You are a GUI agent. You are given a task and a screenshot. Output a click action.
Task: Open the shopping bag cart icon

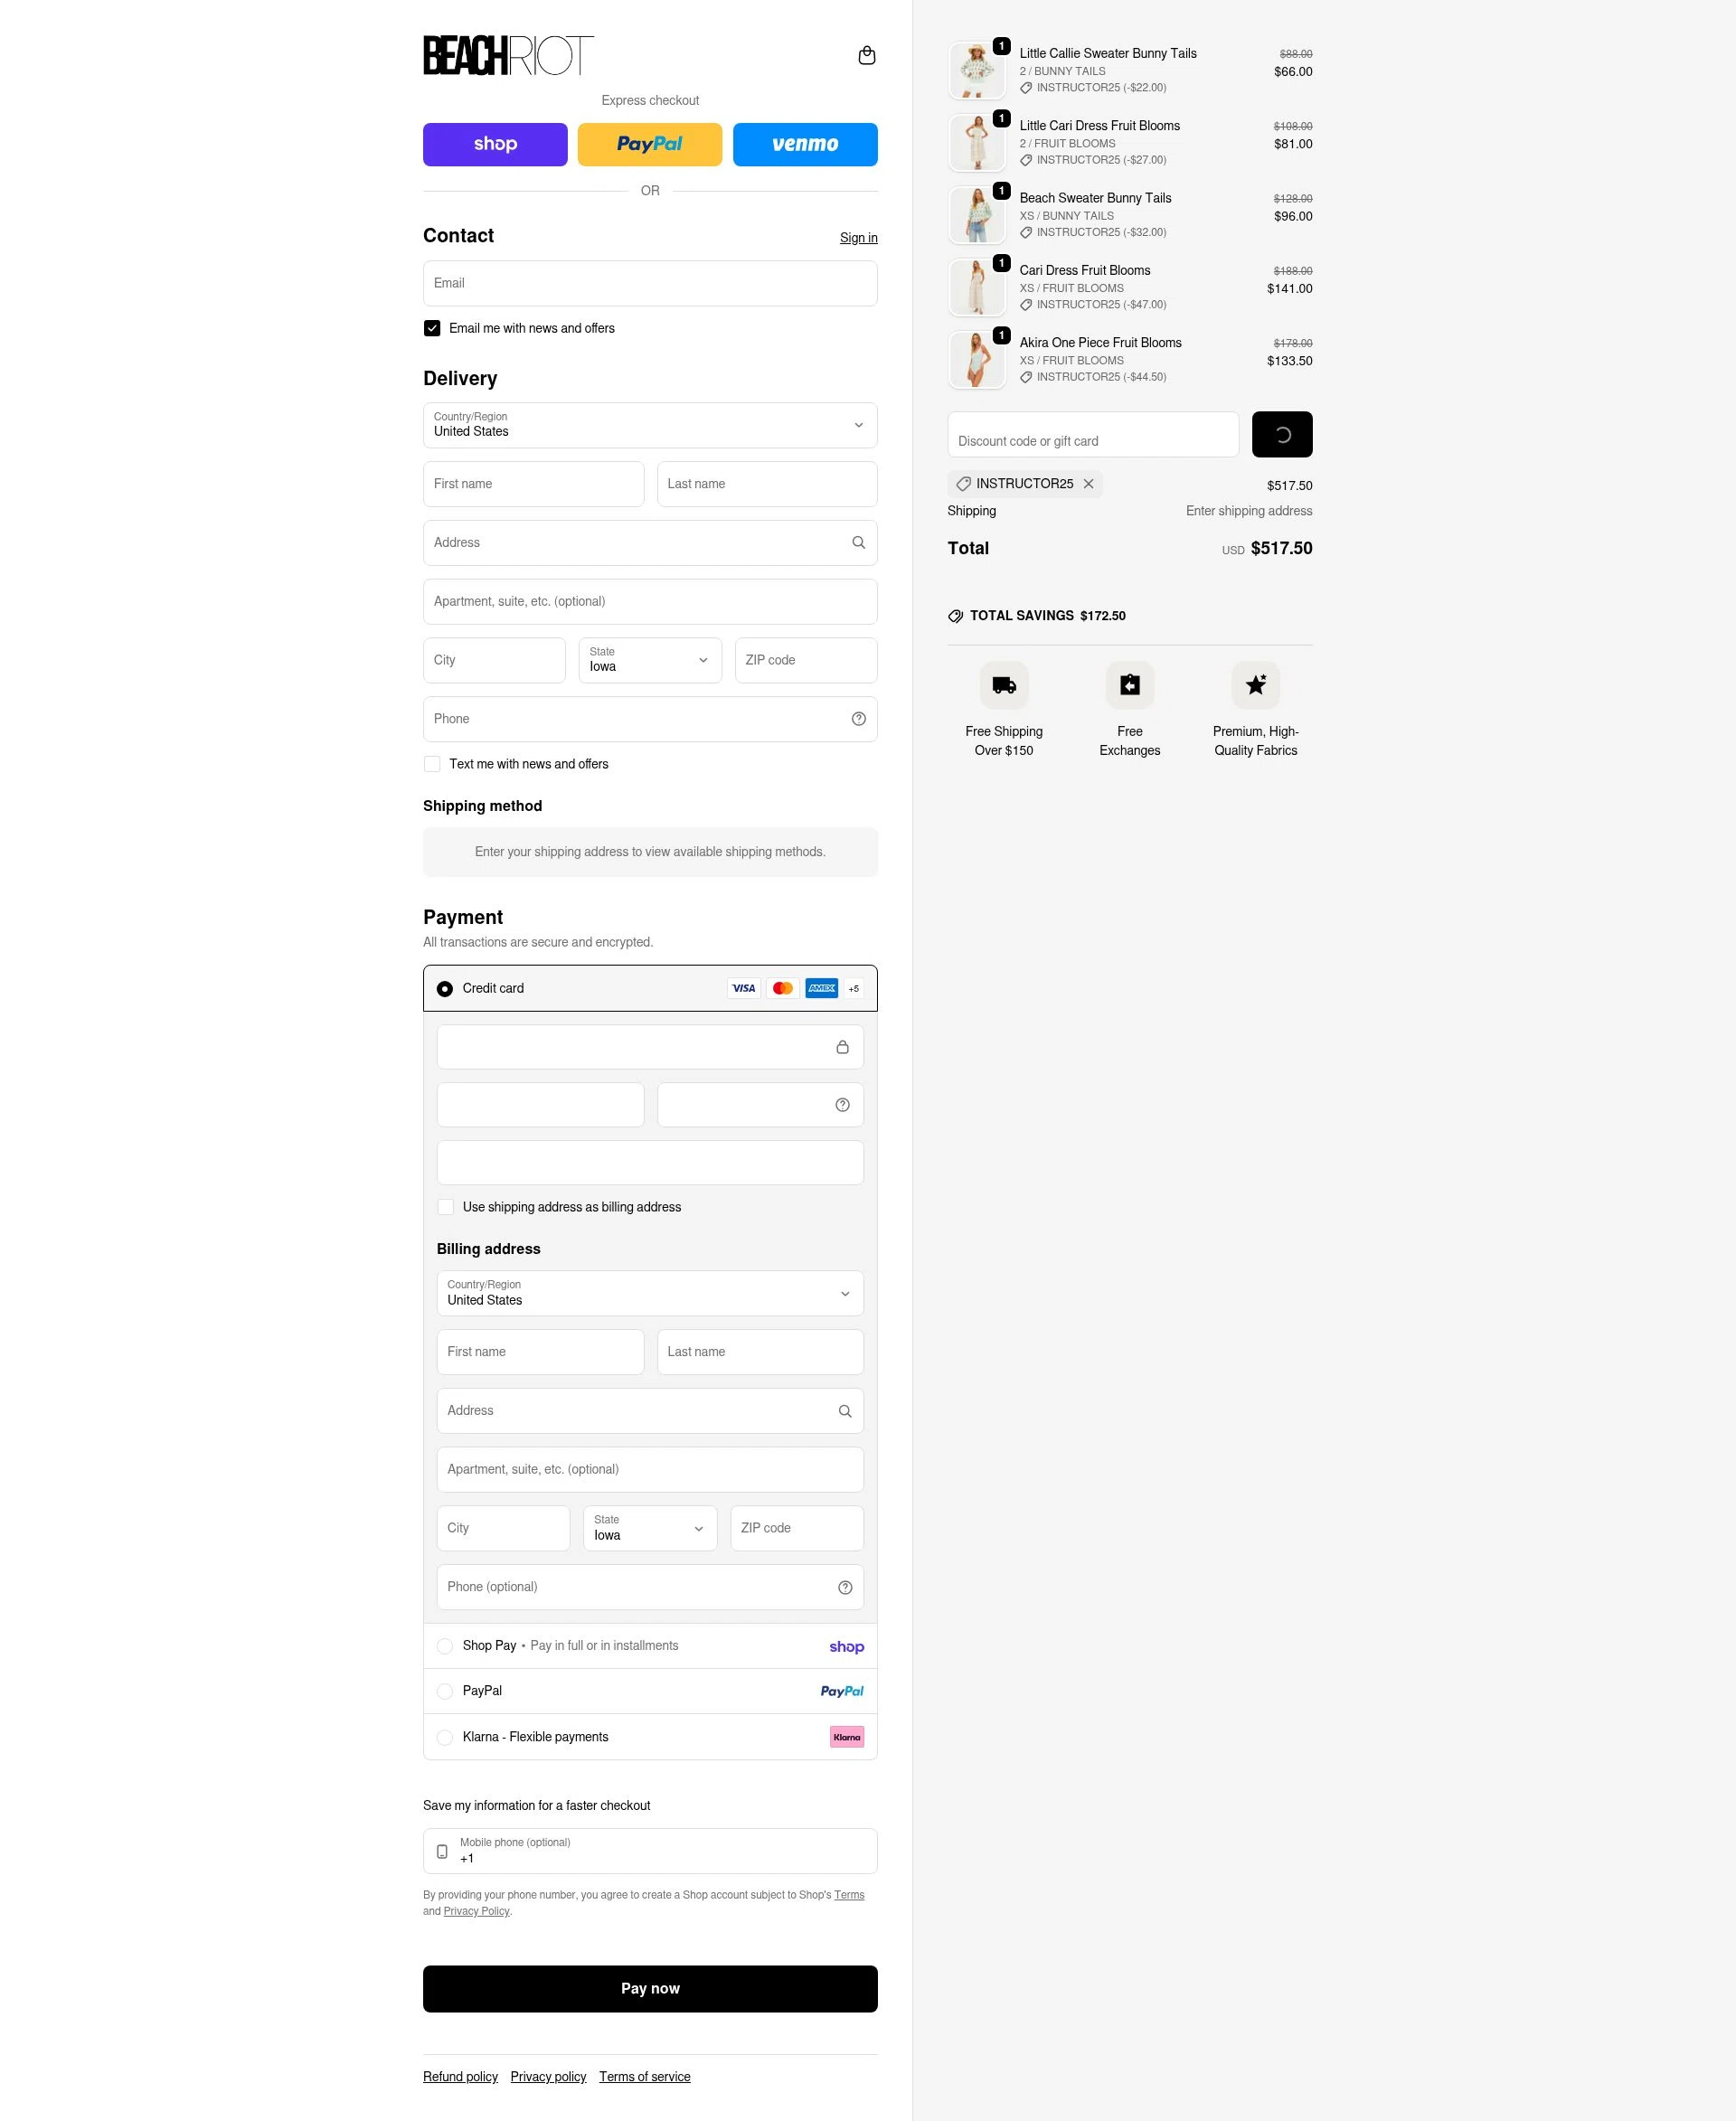(866, 55)
